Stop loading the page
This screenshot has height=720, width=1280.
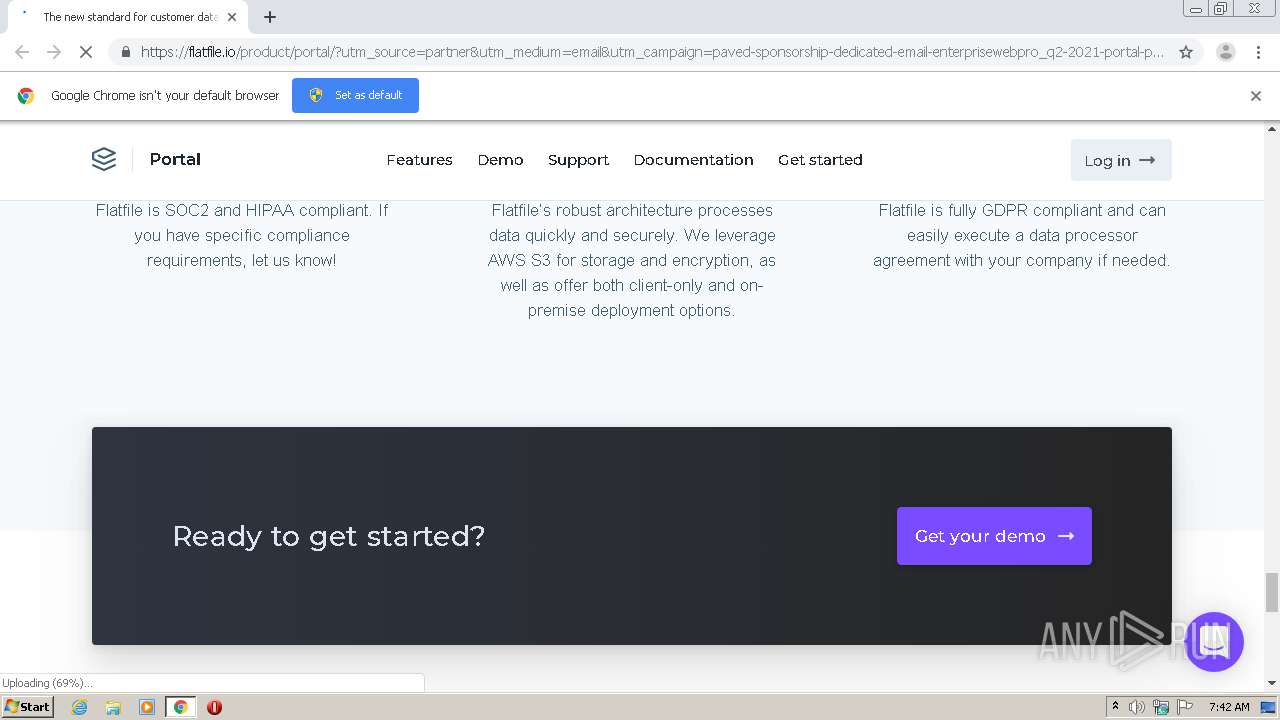tap(86, 52)
